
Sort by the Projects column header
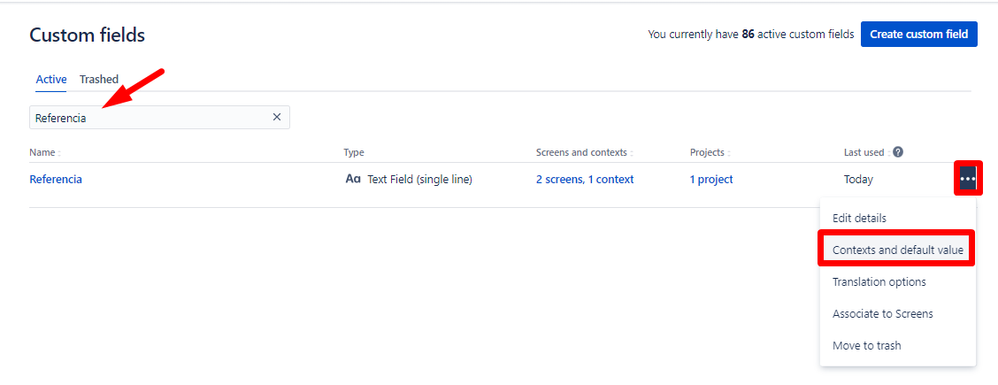(710, 153)
